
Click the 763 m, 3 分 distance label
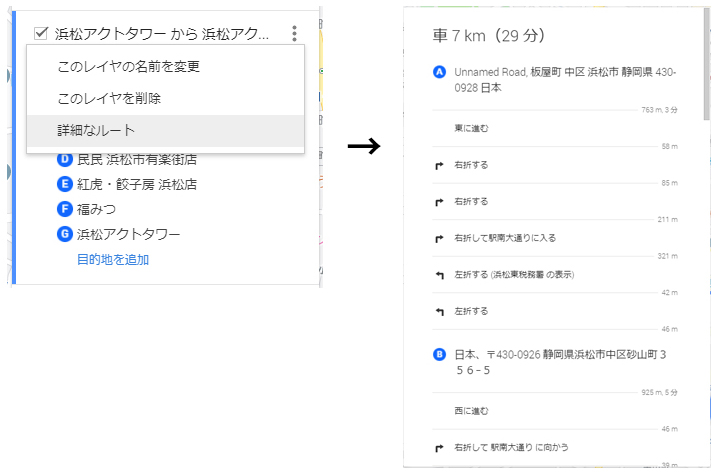(659, 110)
